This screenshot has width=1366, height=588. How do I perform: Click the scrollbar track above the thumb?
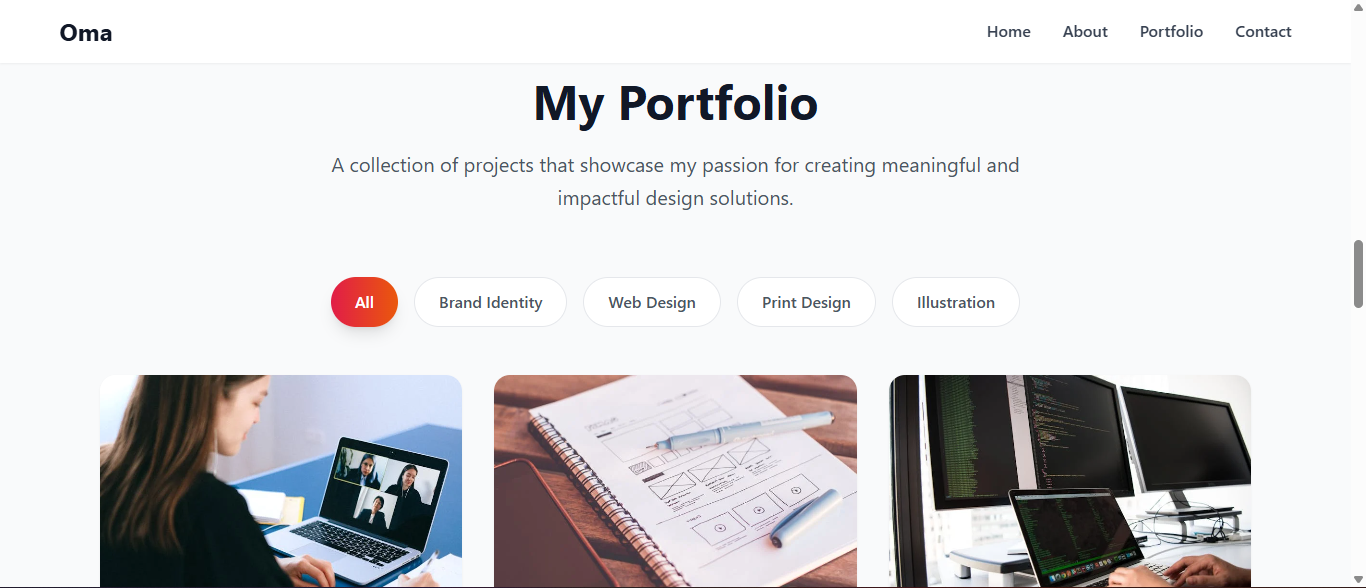coord(1358,127)
